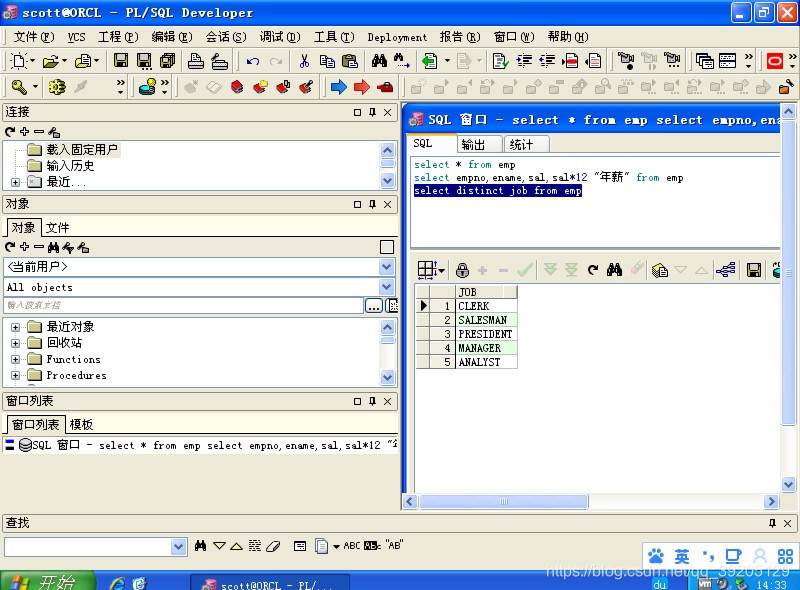Screen dimensions: 800x590
Task: Open the dropdown arrow beside Open folder icon
Action: pos(64,61)
